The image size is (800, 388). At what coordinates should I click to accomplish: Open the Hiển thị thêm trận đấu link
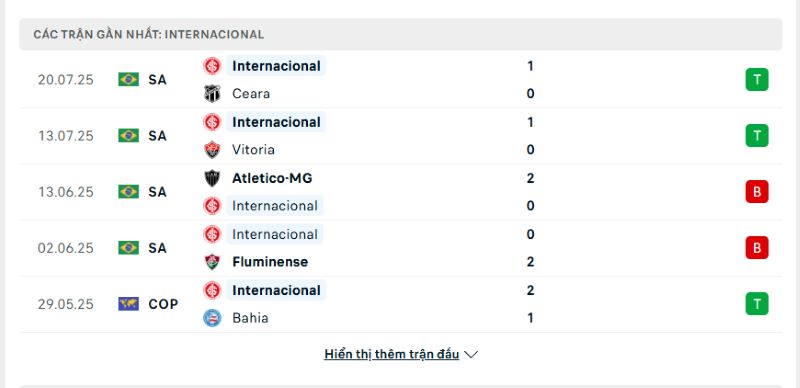coord(391,354)
